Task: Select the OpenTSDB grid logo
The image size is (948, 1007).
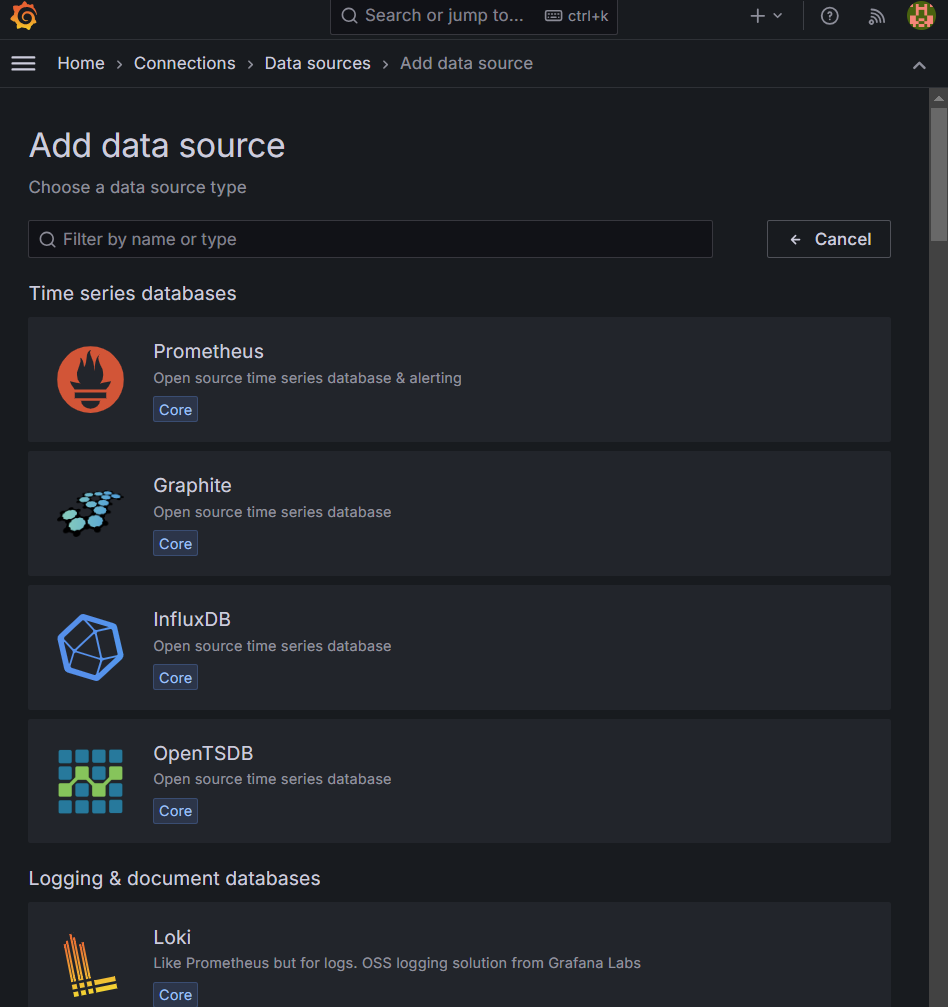Action: [x=90, y=781]
